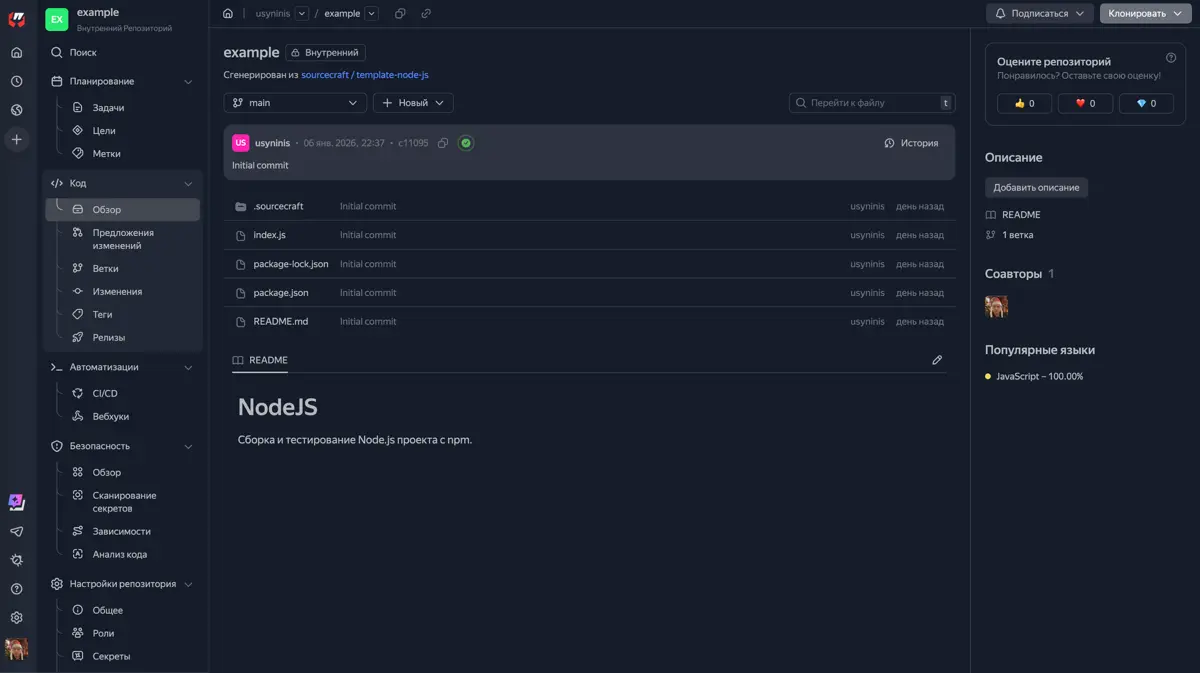Rate repository with thumbs up

(1024, 103)
